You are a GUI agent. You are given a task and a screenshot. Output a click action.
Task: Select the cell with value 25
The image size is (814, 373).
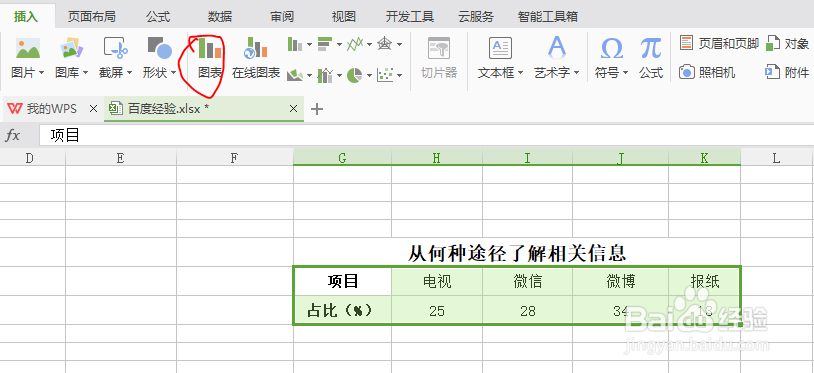(x=437, y=310)
